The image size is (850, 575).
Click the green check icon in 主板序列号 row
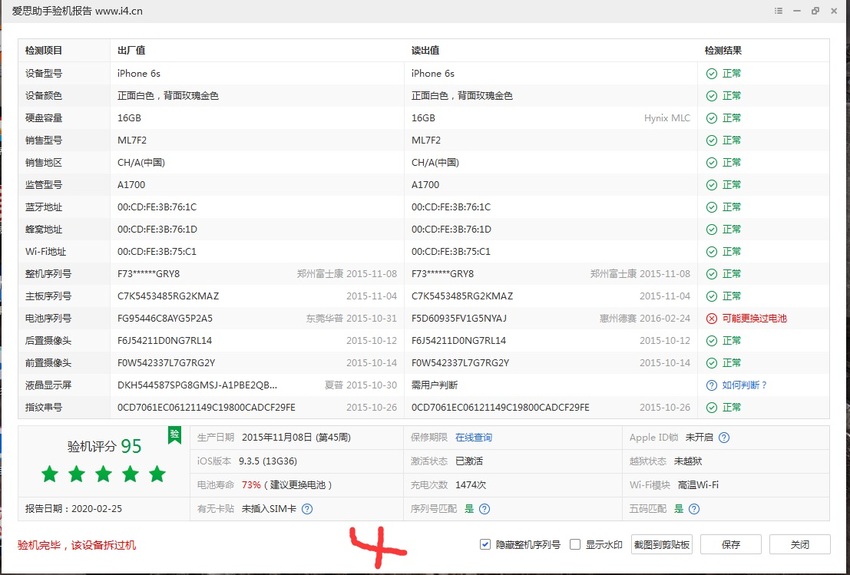[711, 296]
